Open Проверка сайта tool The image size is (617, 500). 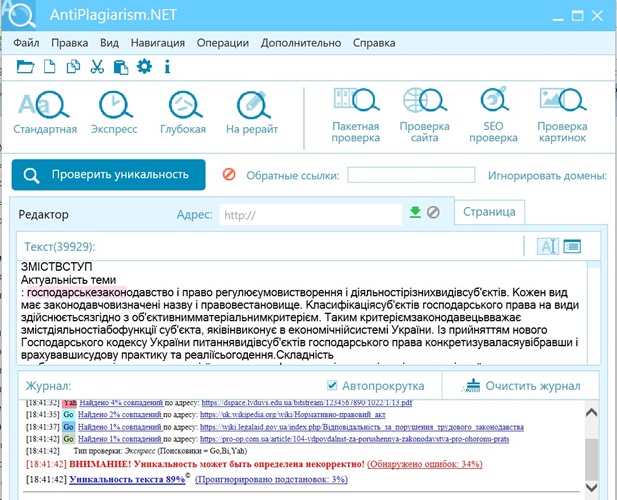click(x=424, y=115)
